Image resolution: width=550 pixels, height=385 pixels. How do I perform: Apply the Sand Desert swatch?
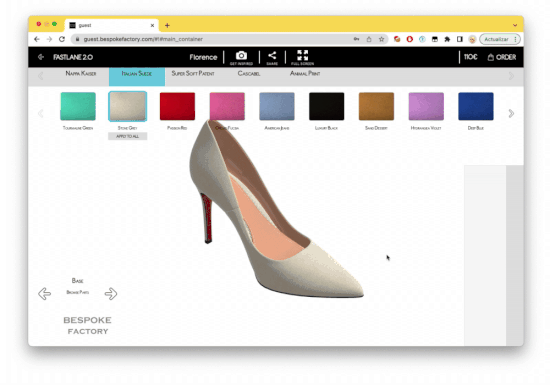[x=376, y=106]
